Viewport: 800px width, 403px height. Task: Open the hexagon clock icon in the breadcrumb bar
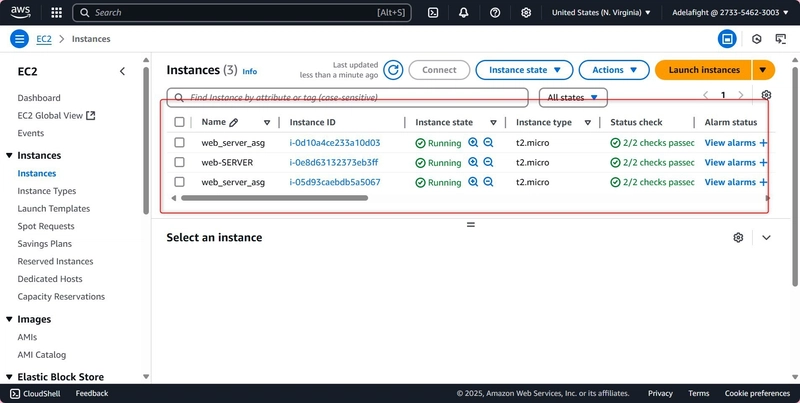(x=757, y=39)
